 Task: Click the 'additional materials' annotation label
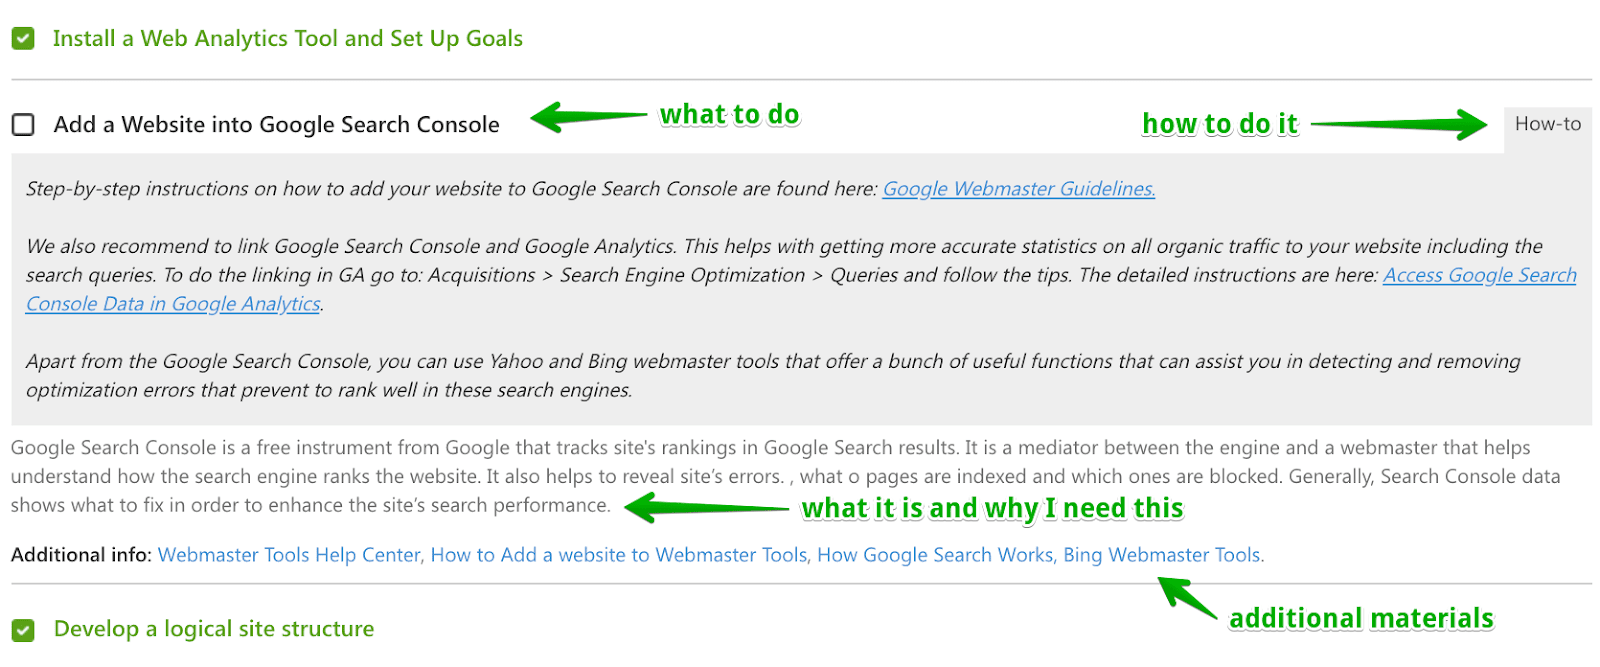1361,619
